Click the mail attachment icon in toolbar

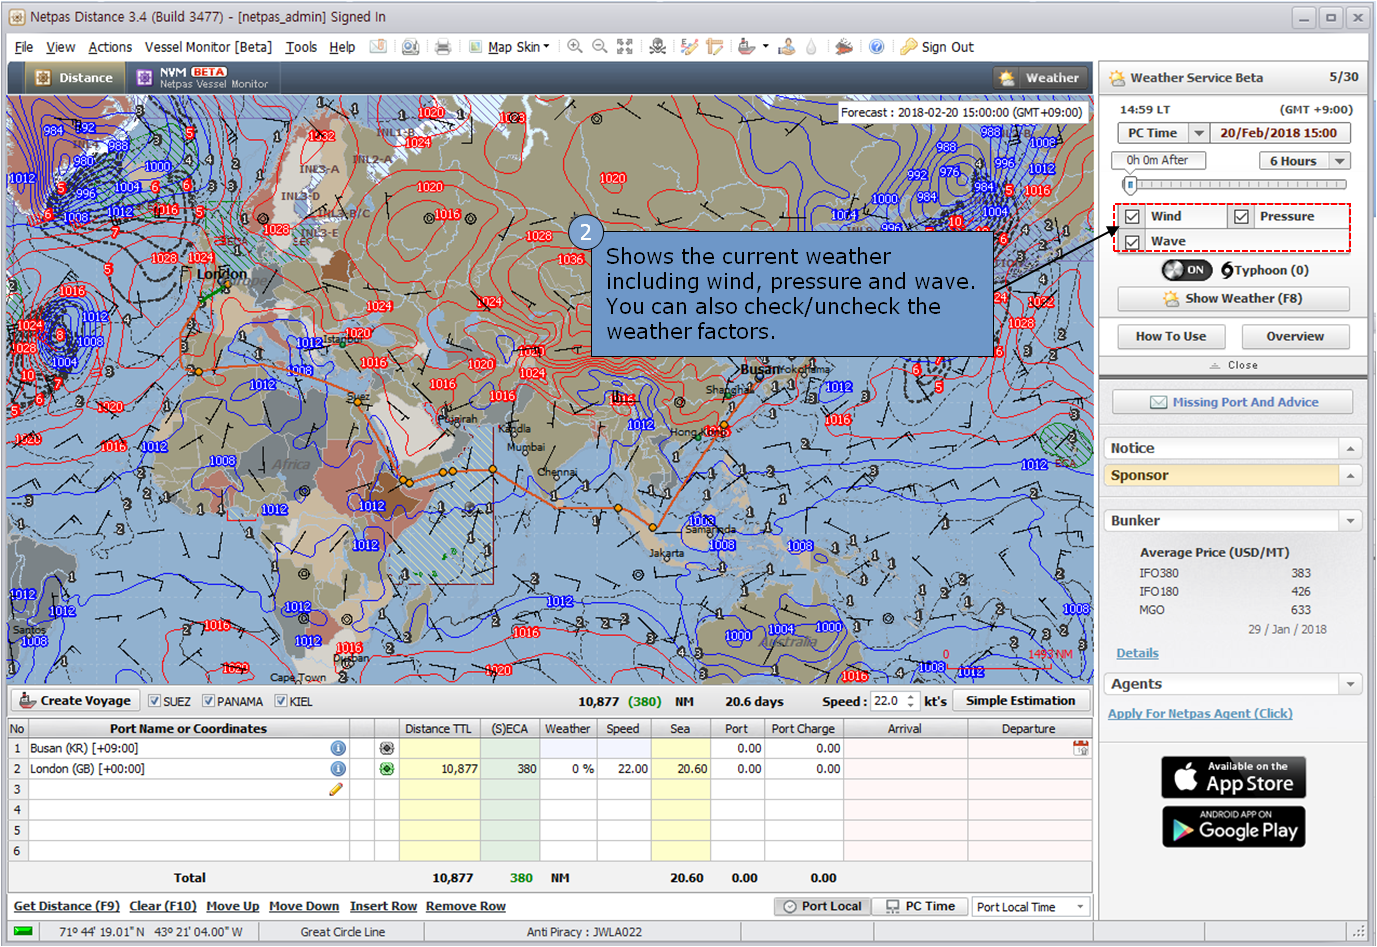coord(378,47)
